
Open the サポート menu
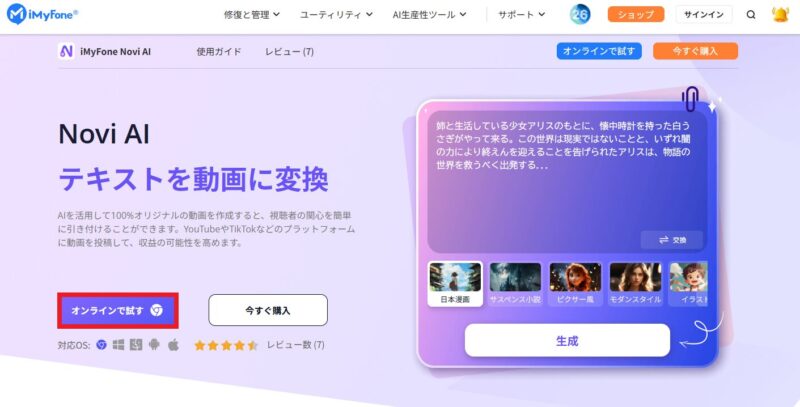[521, 15]
